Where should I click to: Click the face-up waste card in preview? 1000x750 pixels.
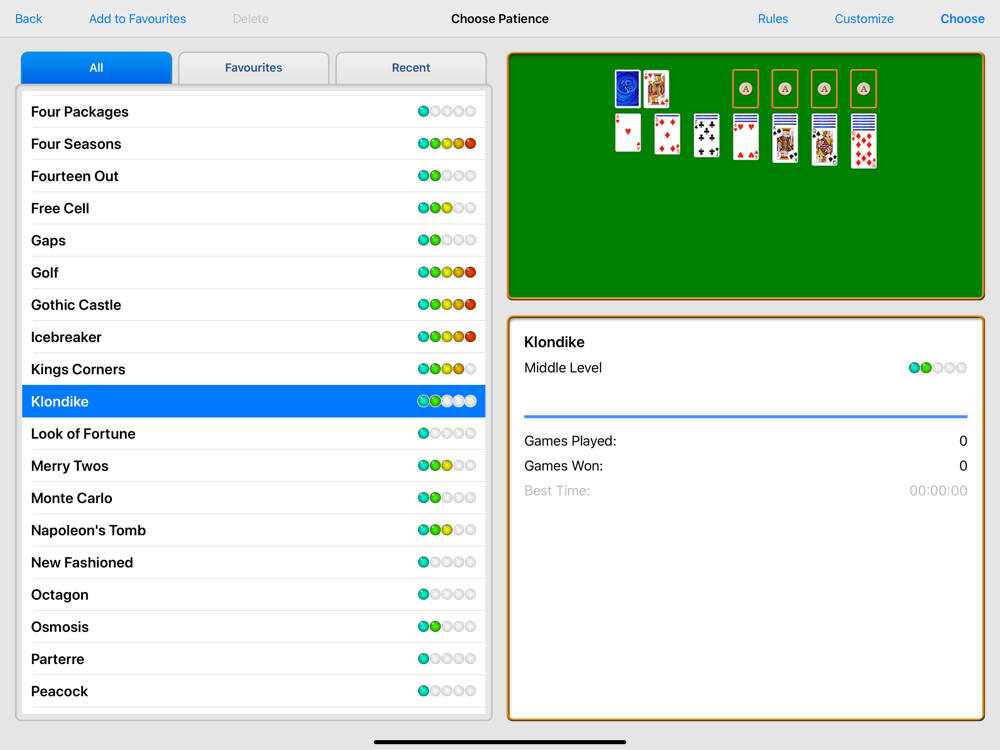click(657, 88)
